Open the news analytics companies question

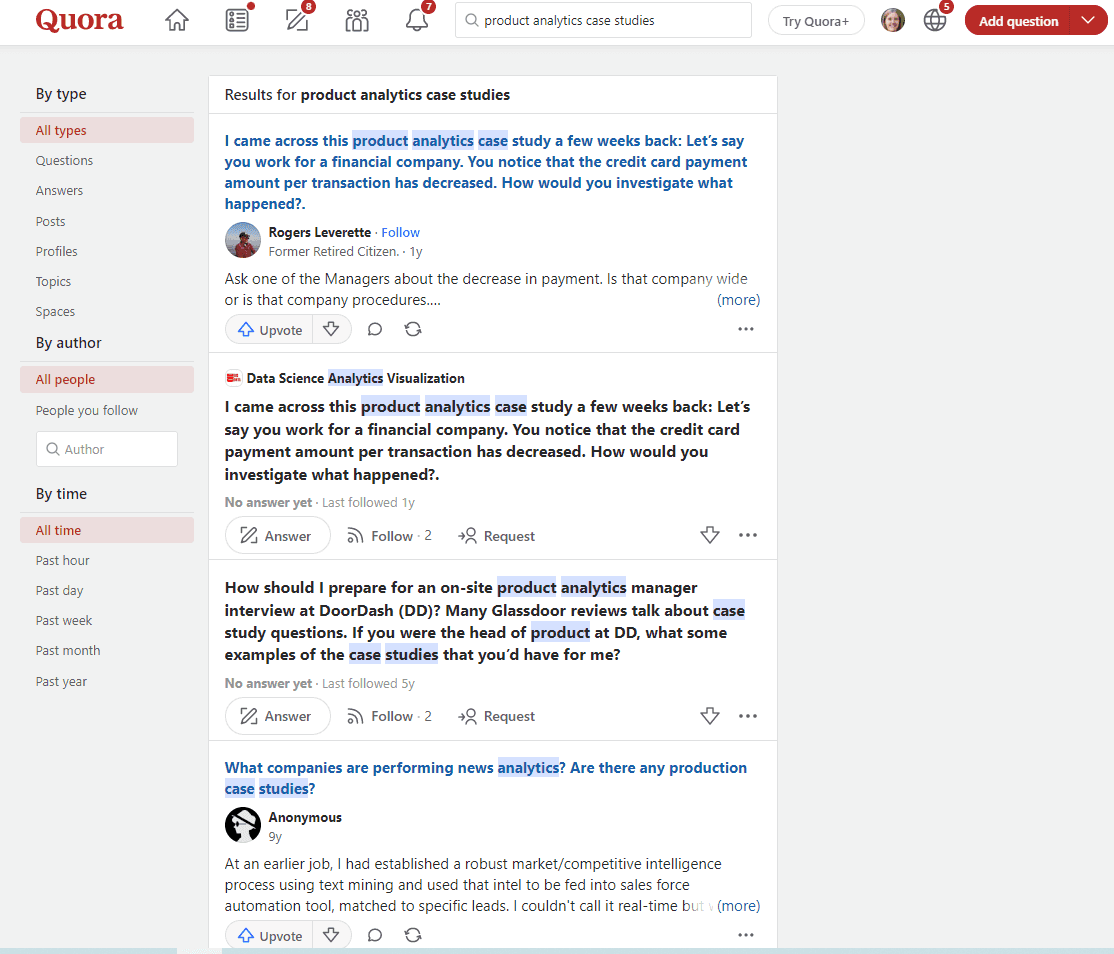[x=486, y=778]
